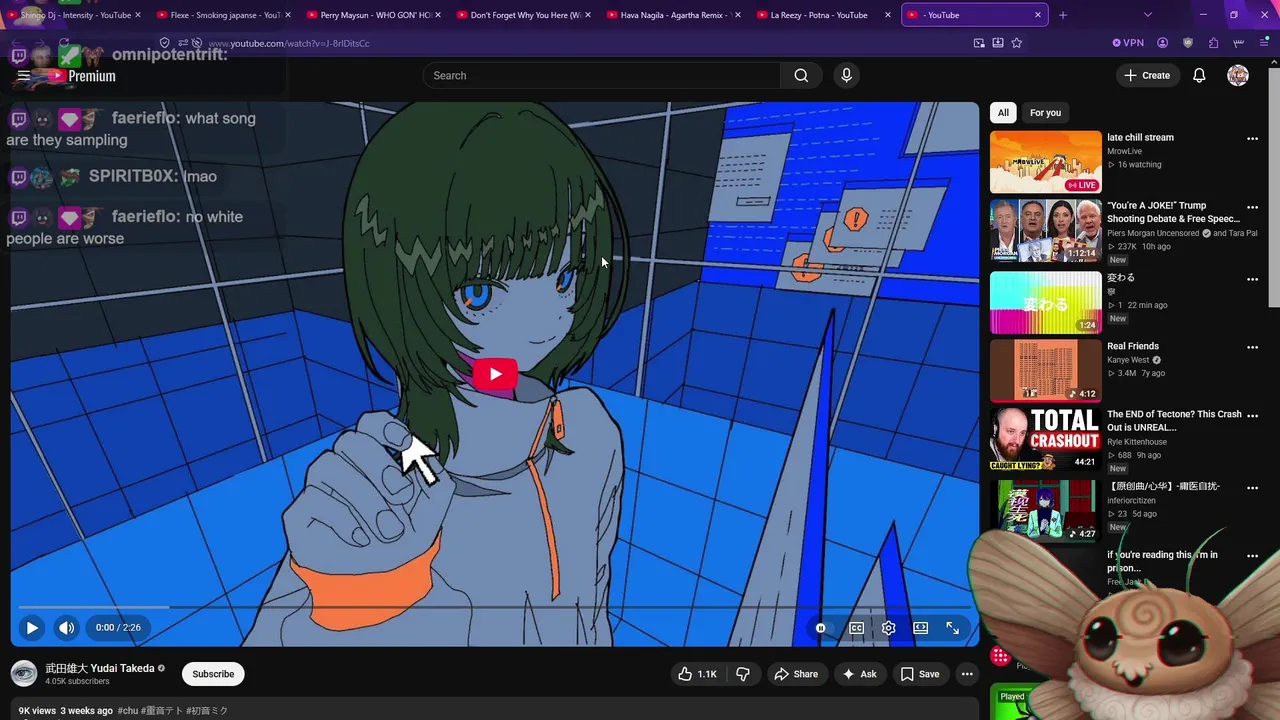1280x720 pixels.
Task: Open options for Piers Morgan video
Action: 1252,207
